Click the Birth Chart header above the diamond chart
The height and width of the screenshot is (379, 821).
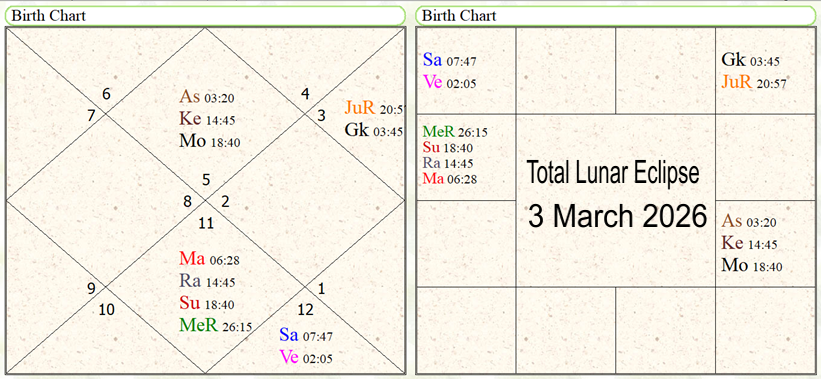tap(205, 15)
